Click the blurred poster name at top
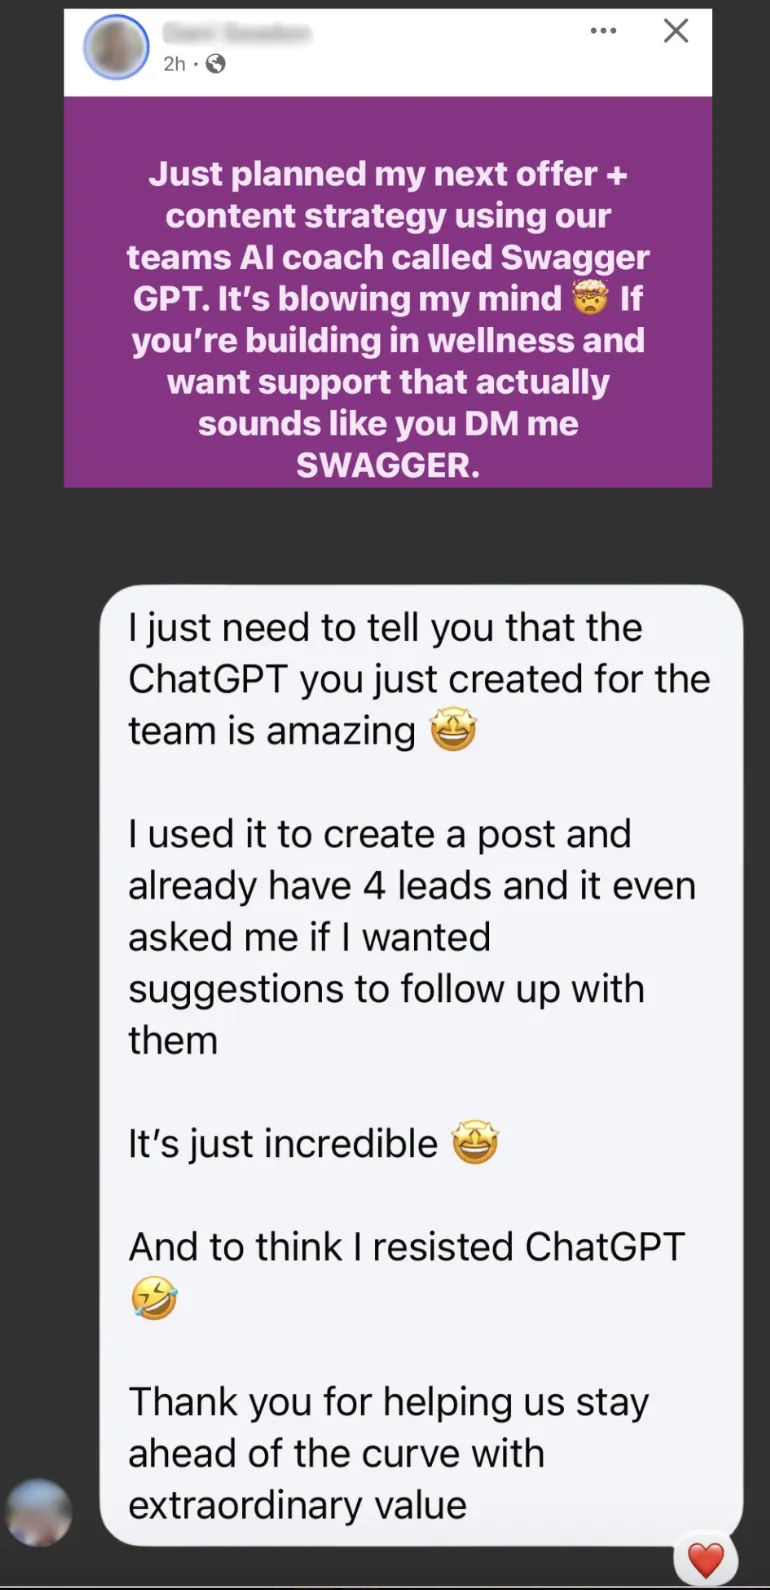 coord(237,33)
